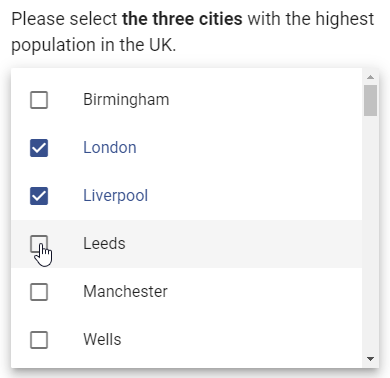Uncheck the London checkbox
The width and height of the screenshot is (390, 378).
point(39,148)
